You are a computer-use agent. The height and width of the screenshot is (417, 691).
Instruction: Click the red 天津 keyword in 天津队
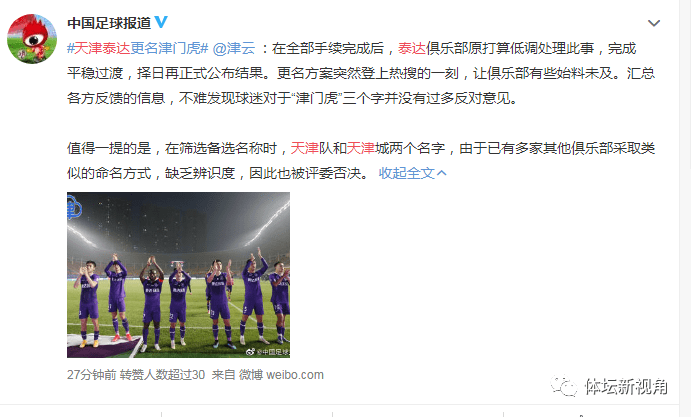(305, 148)
